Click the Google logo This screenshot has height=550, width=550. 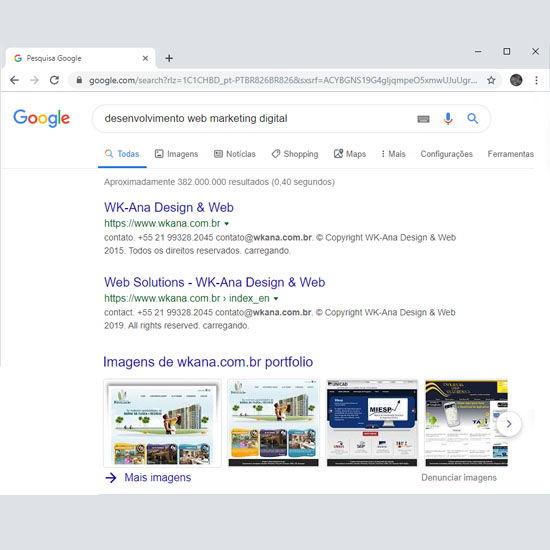41,118
